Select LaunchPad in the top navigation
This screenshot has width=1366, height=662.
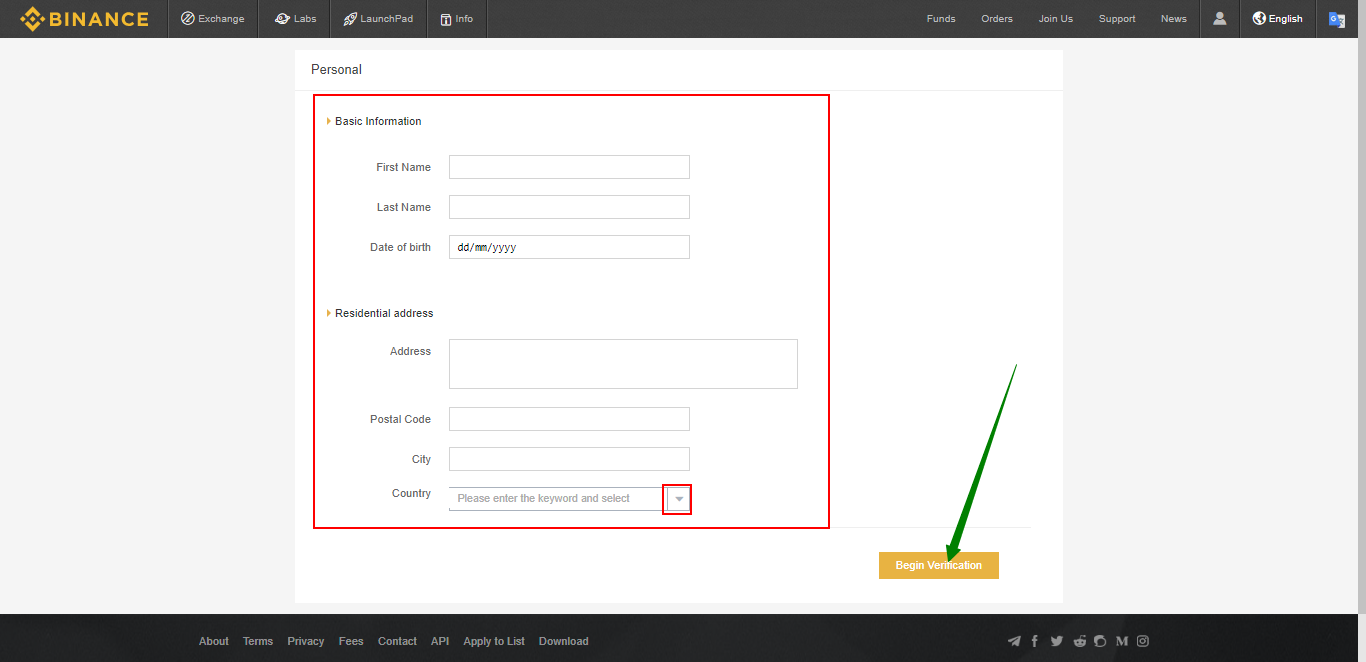click(378, 19)
